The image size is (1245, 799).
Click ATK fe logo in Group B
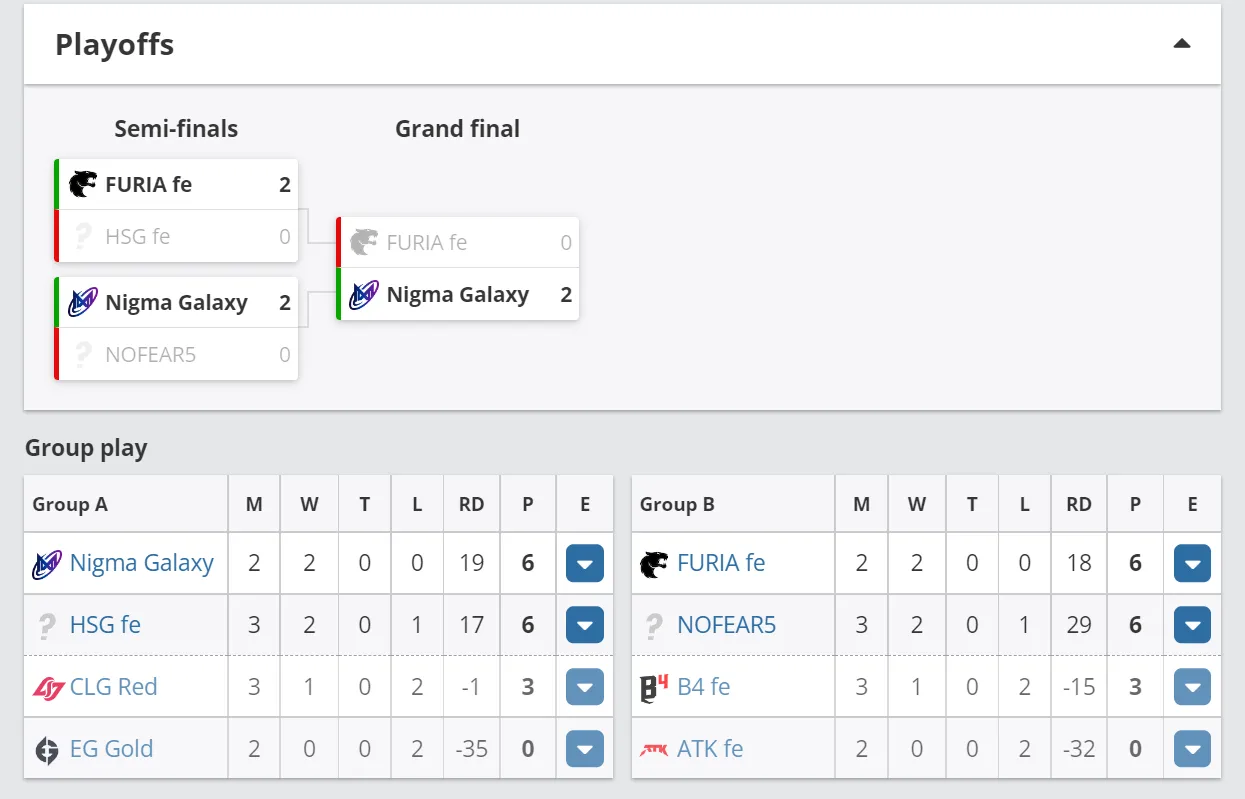pyautogui.click(x=654, y=749)
